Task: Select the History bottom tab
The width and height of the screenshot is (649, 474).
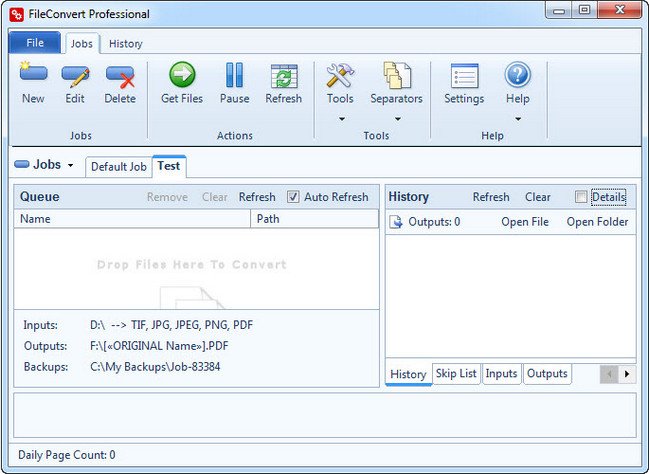Action: (x=408, y=374)
